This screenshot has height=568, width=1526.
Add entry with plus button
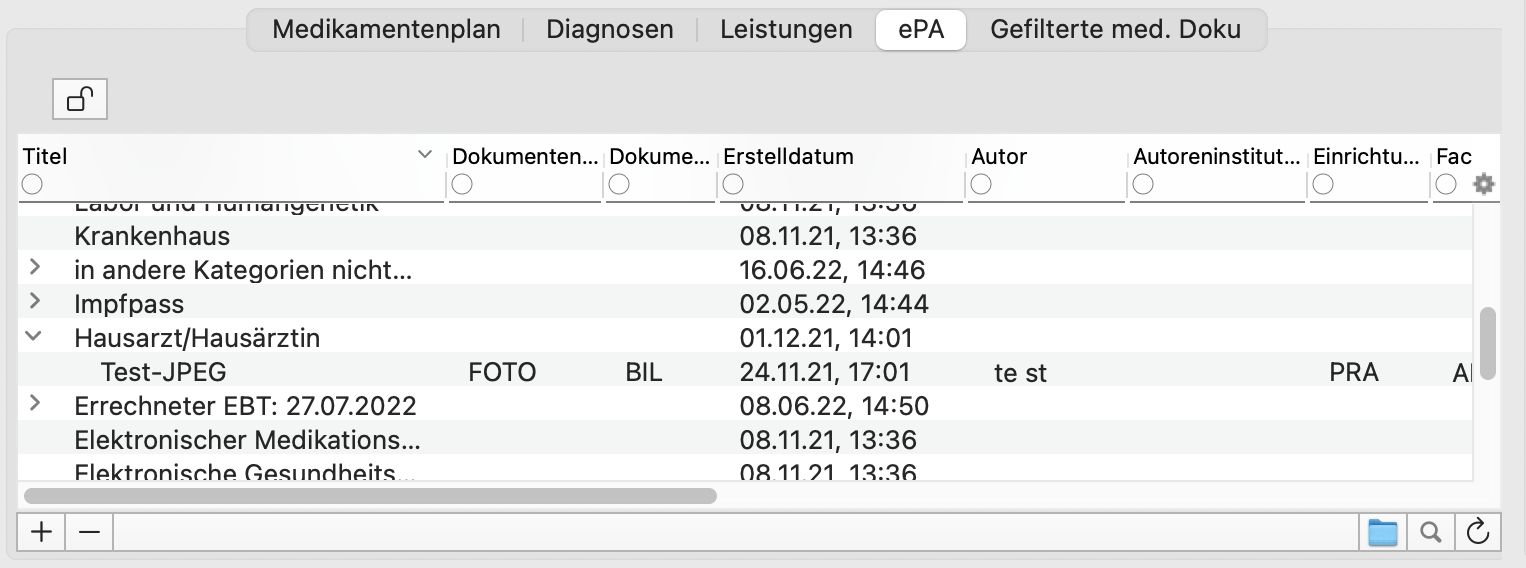[41, 532]
